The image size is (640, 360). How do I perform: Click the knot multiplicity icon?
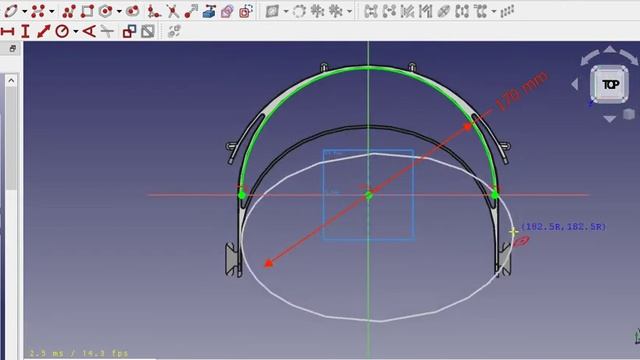pos(336,11)
